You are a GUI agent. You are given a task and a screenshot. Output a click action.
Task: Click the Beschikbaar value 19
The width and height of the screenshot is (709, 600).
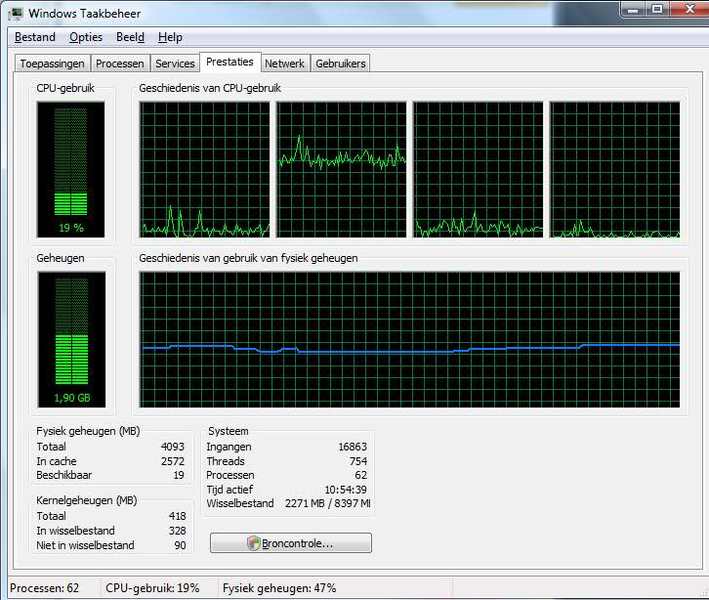[179, 475]
